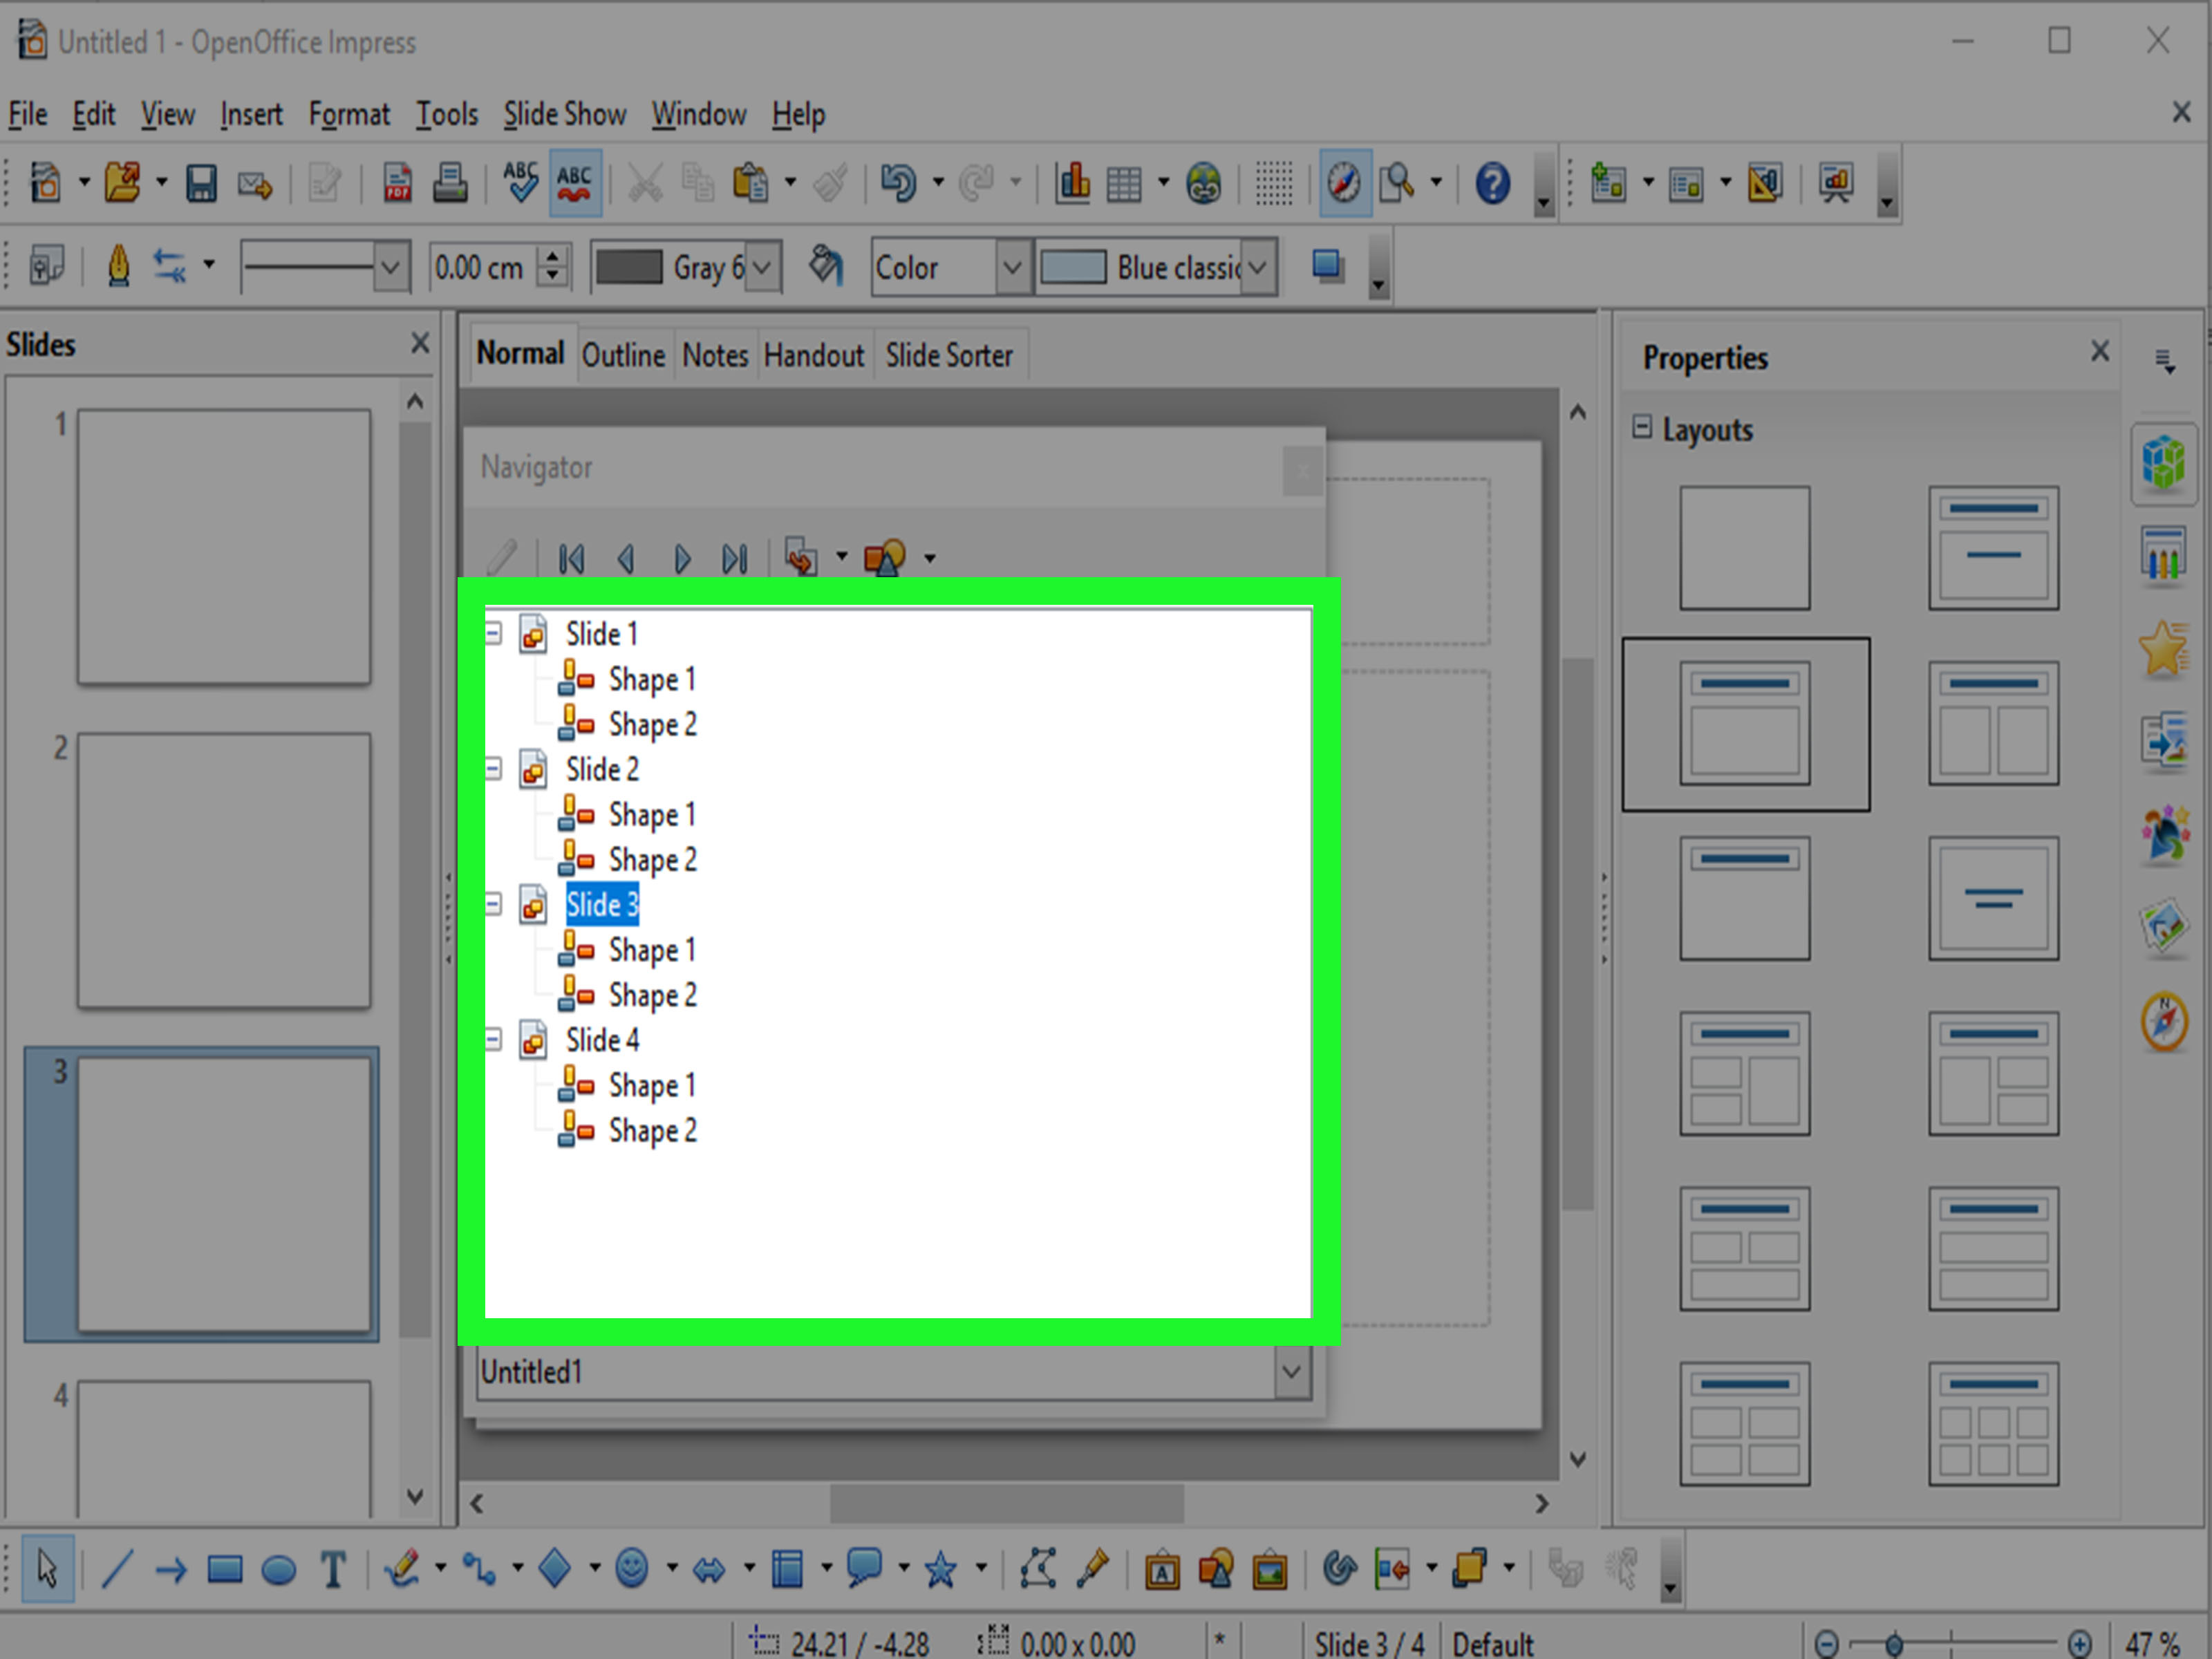Collapse the Layouts section expander

pos(1642,428)
